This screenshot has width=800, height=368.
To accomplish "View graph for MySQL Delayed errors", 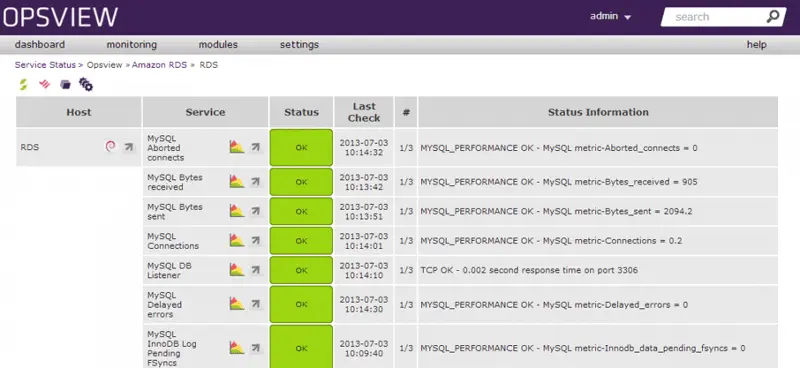I will click(237, 304).
